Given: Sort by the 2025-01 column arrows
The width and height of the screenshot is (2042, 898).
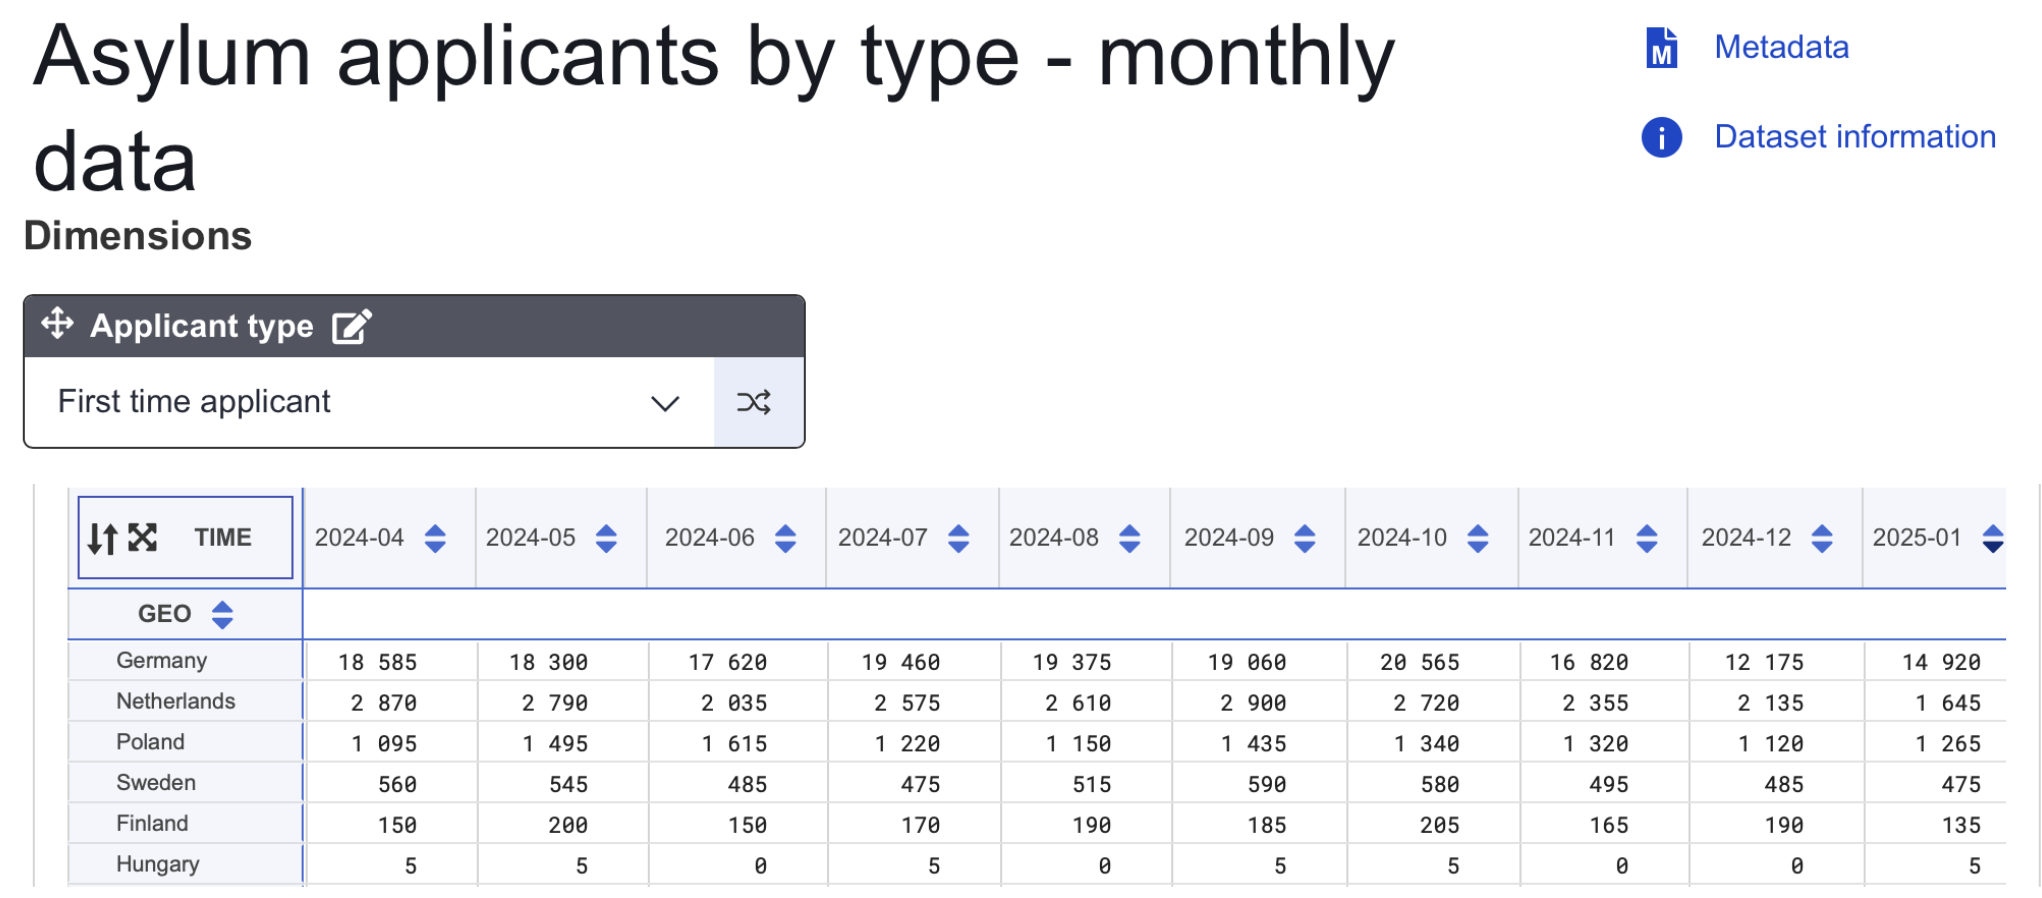Looking at the screenshot, I should click(x=1992, y=538).
